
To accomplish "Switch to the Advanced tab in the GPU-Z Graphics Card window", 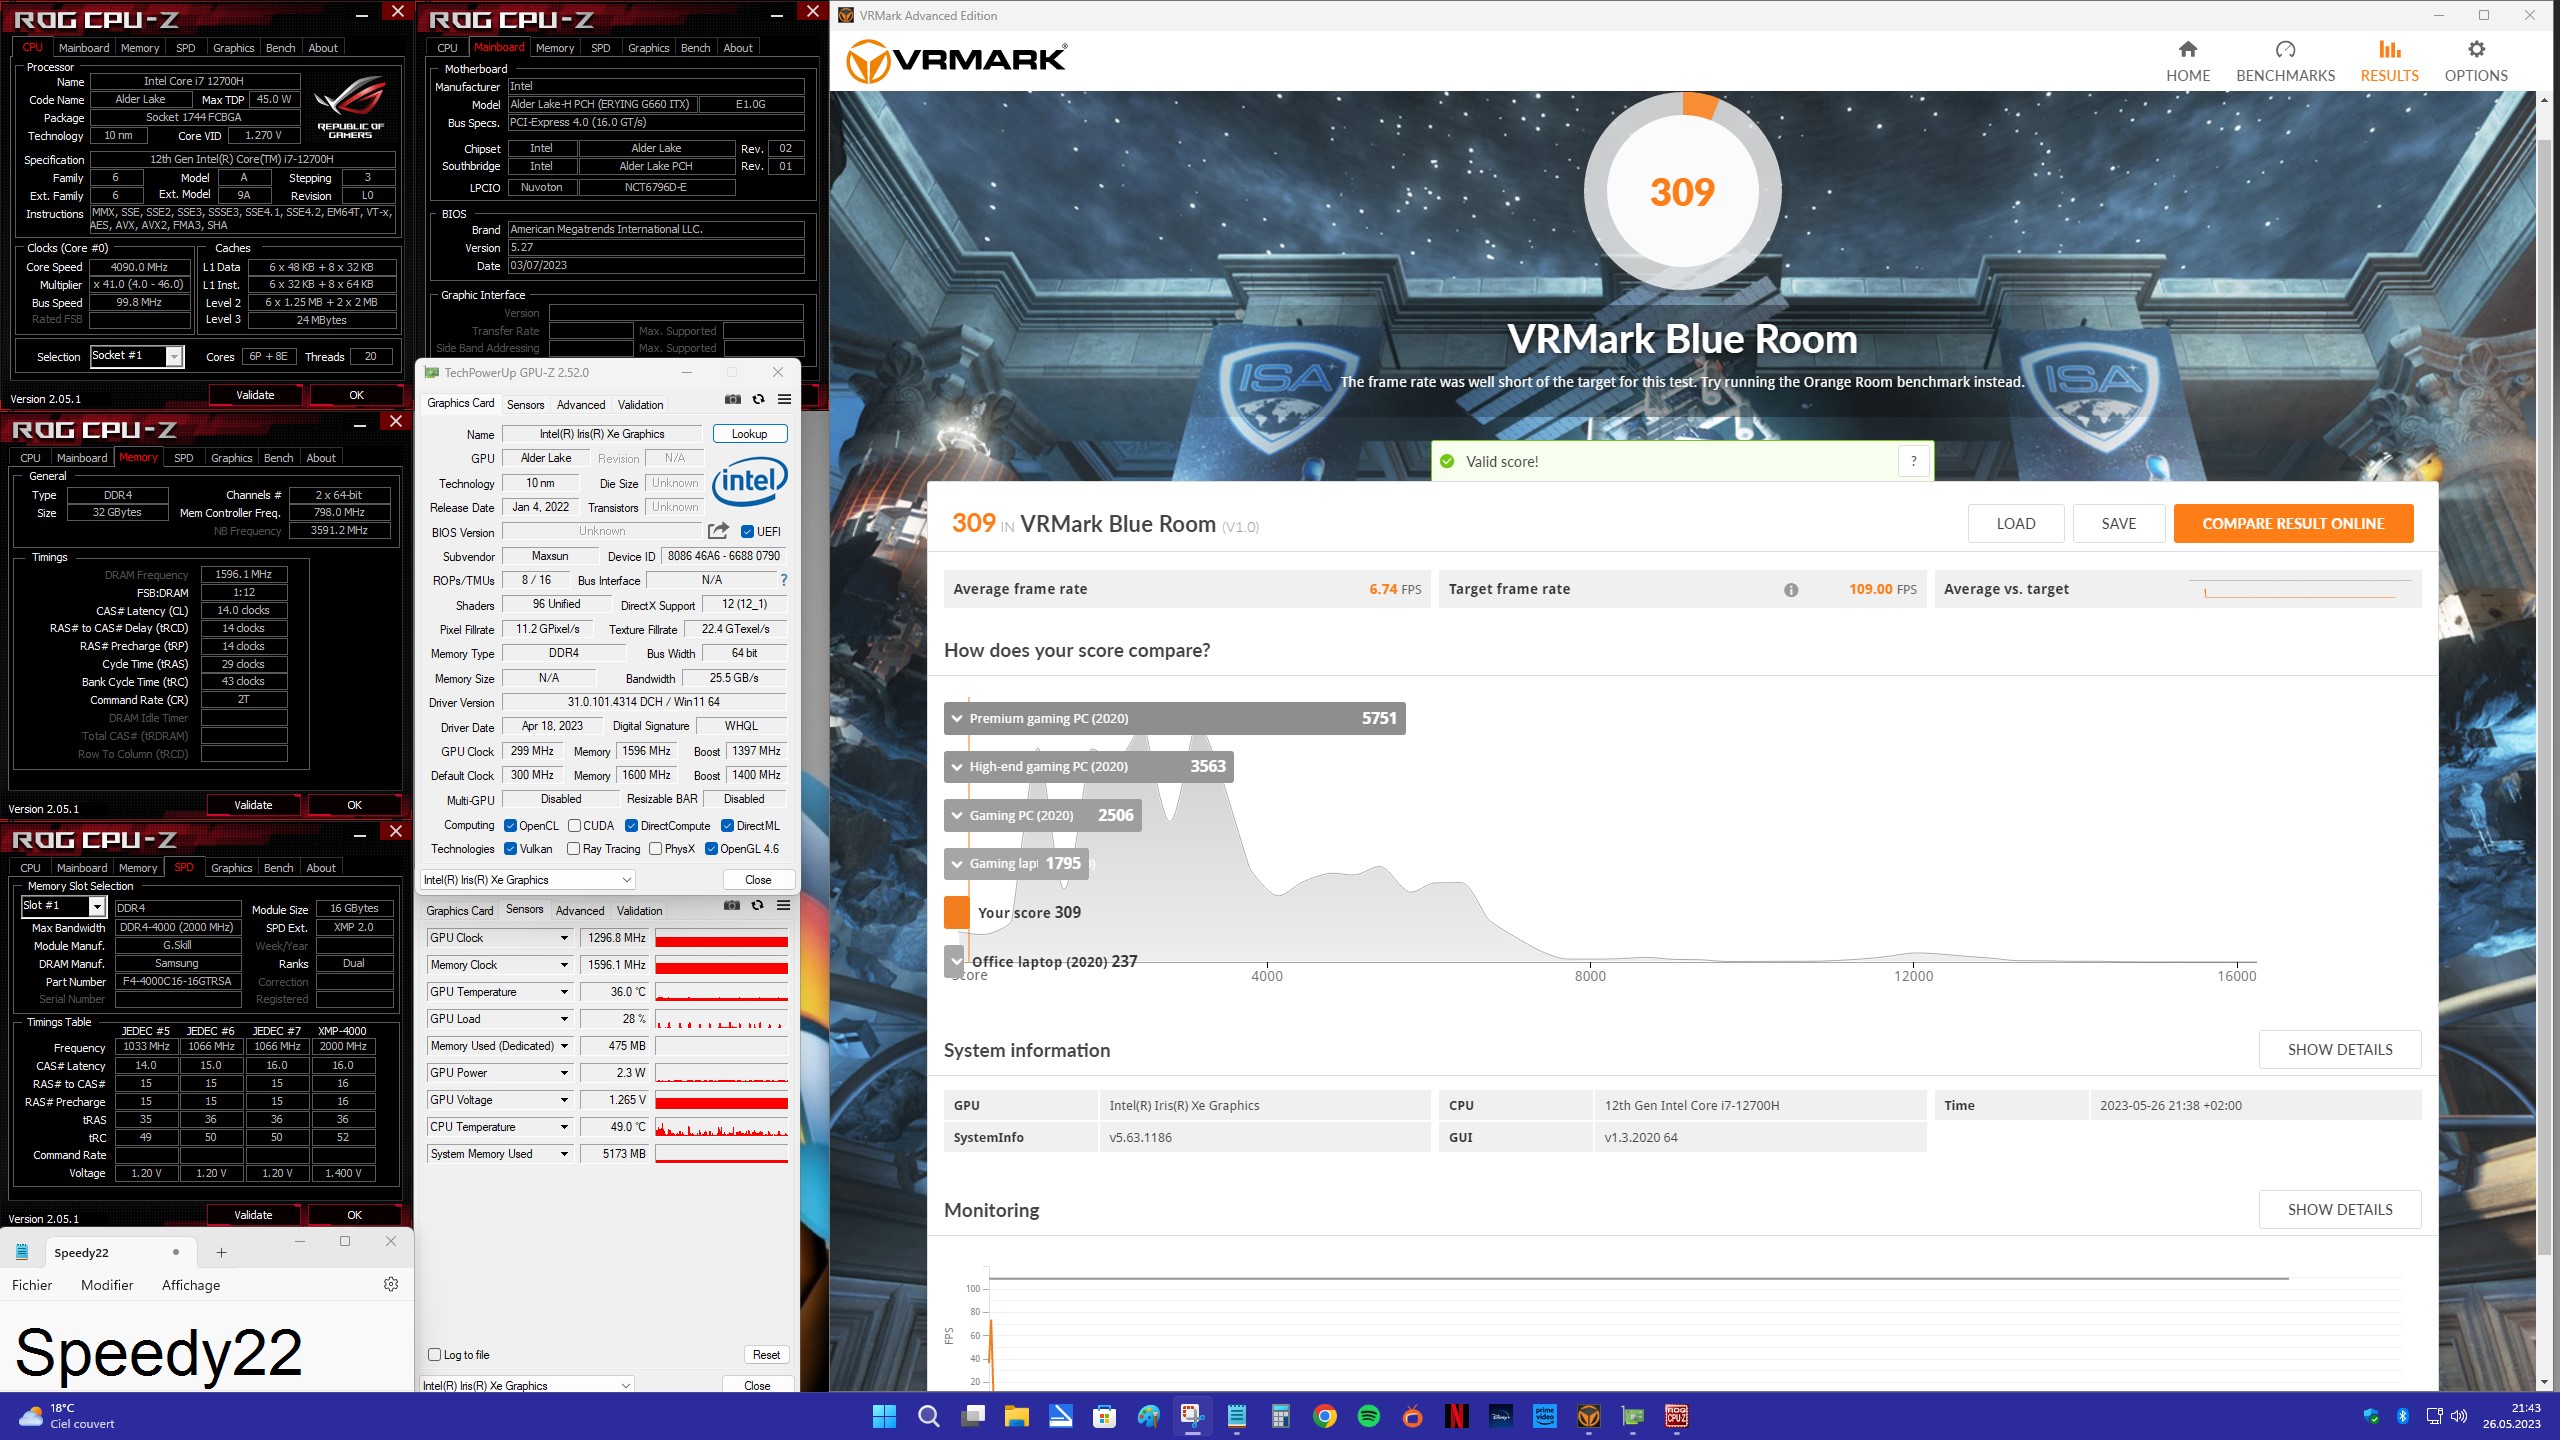I will coord(581,405).
